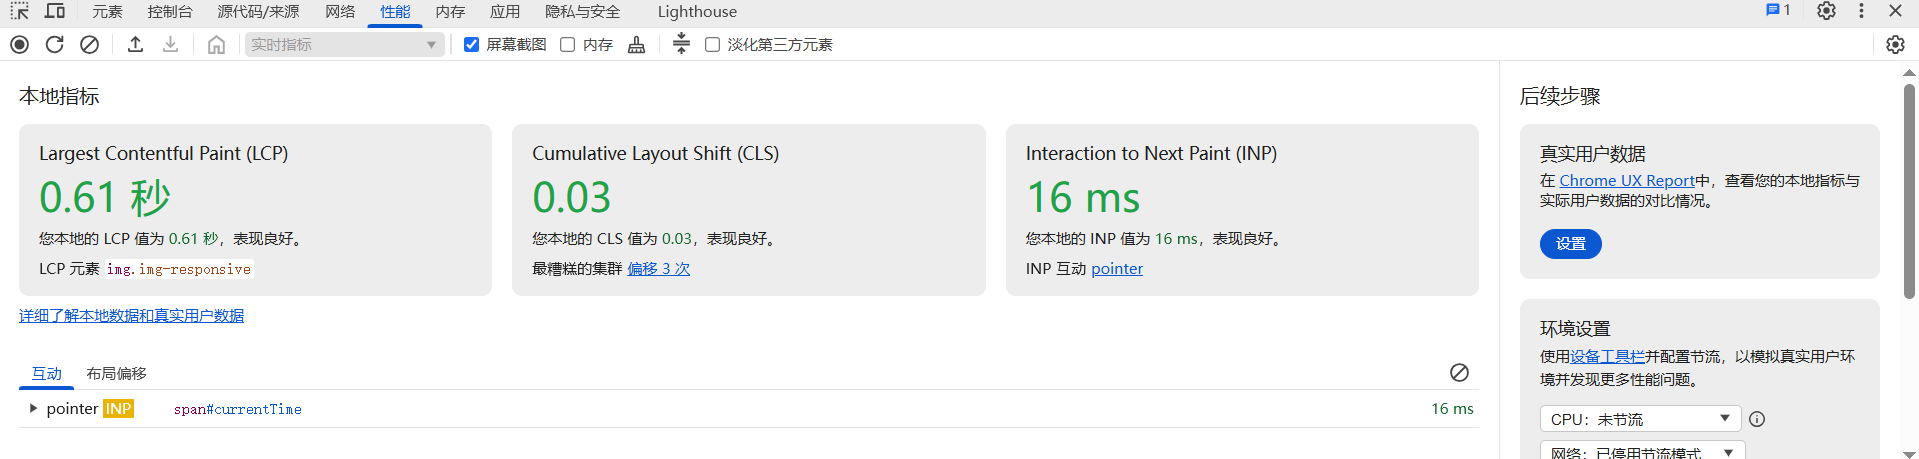Open the CPU throttling dropdown
Image resolution: width=1919 pixels, height=459 pixels.
pos(1640,419)
